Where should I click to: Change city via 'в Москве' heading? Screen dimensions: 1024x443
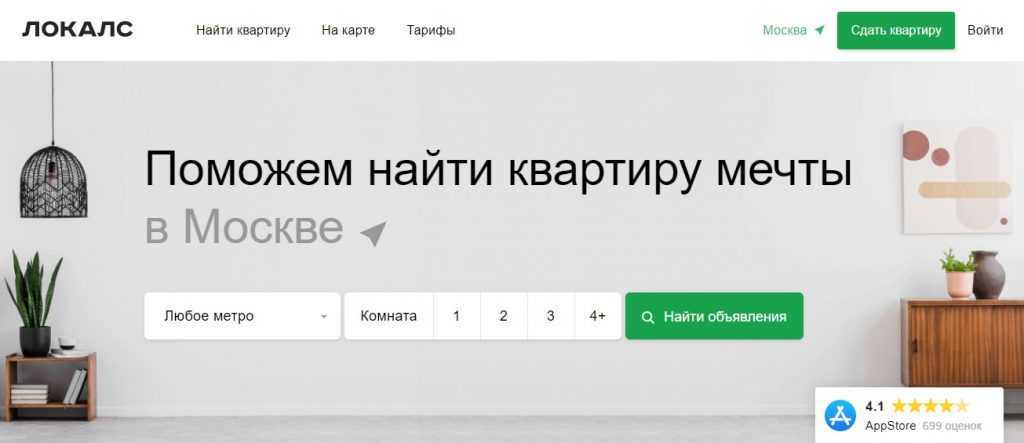point(244,227)
